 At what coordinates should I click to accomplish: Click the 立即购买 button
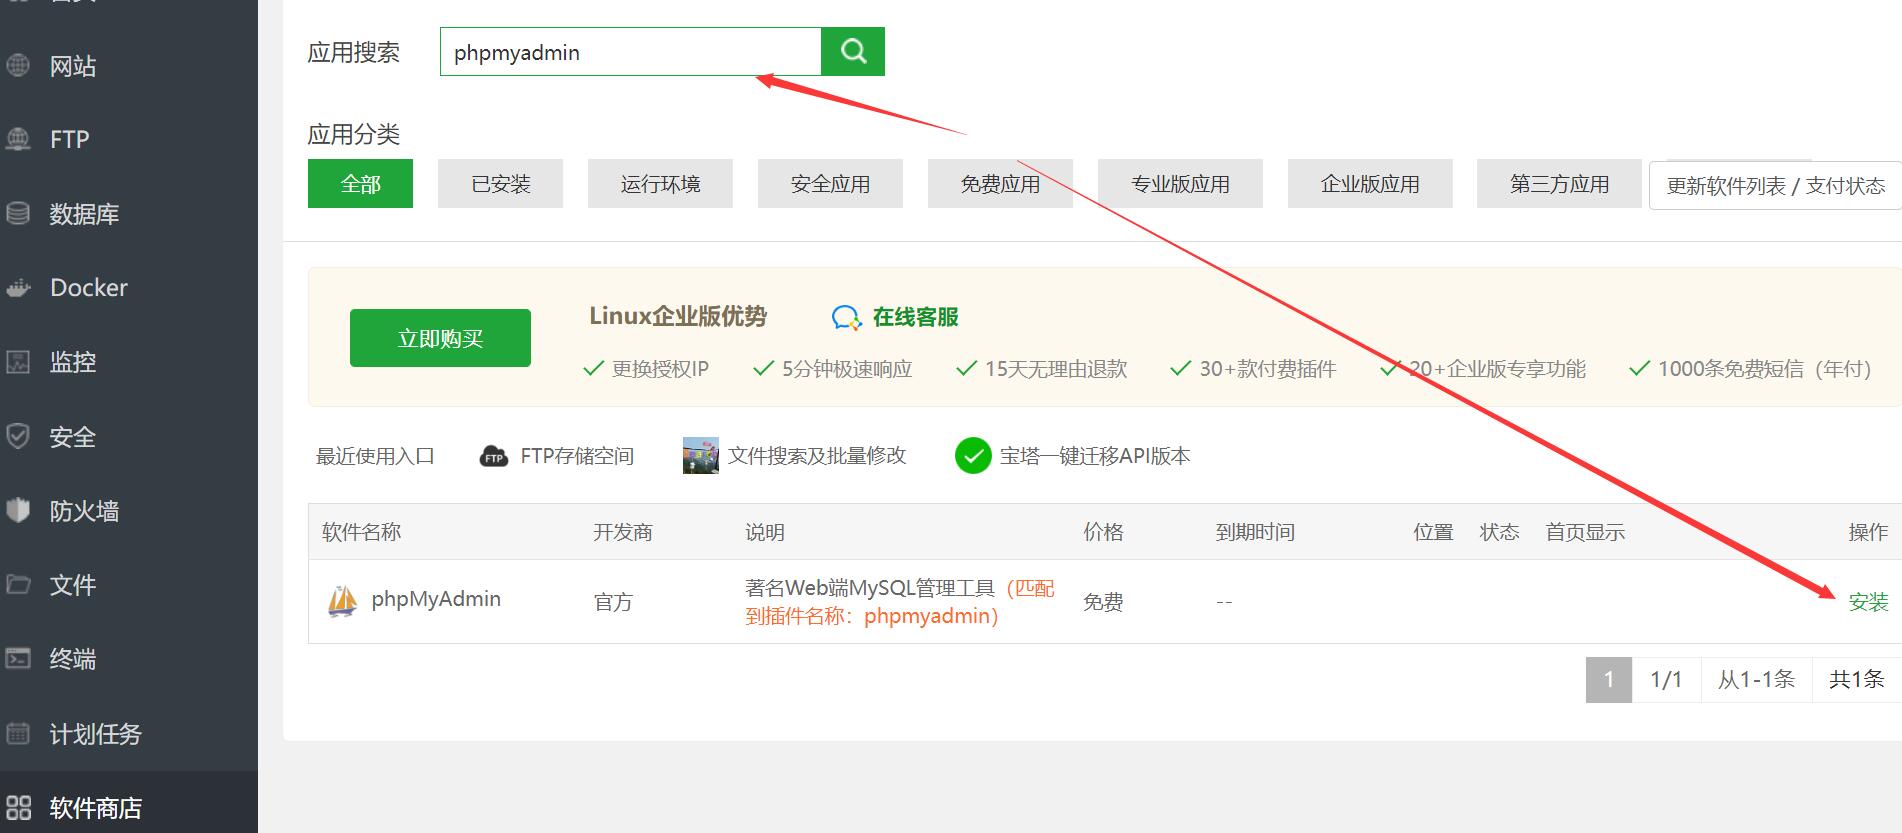(440, 338)
